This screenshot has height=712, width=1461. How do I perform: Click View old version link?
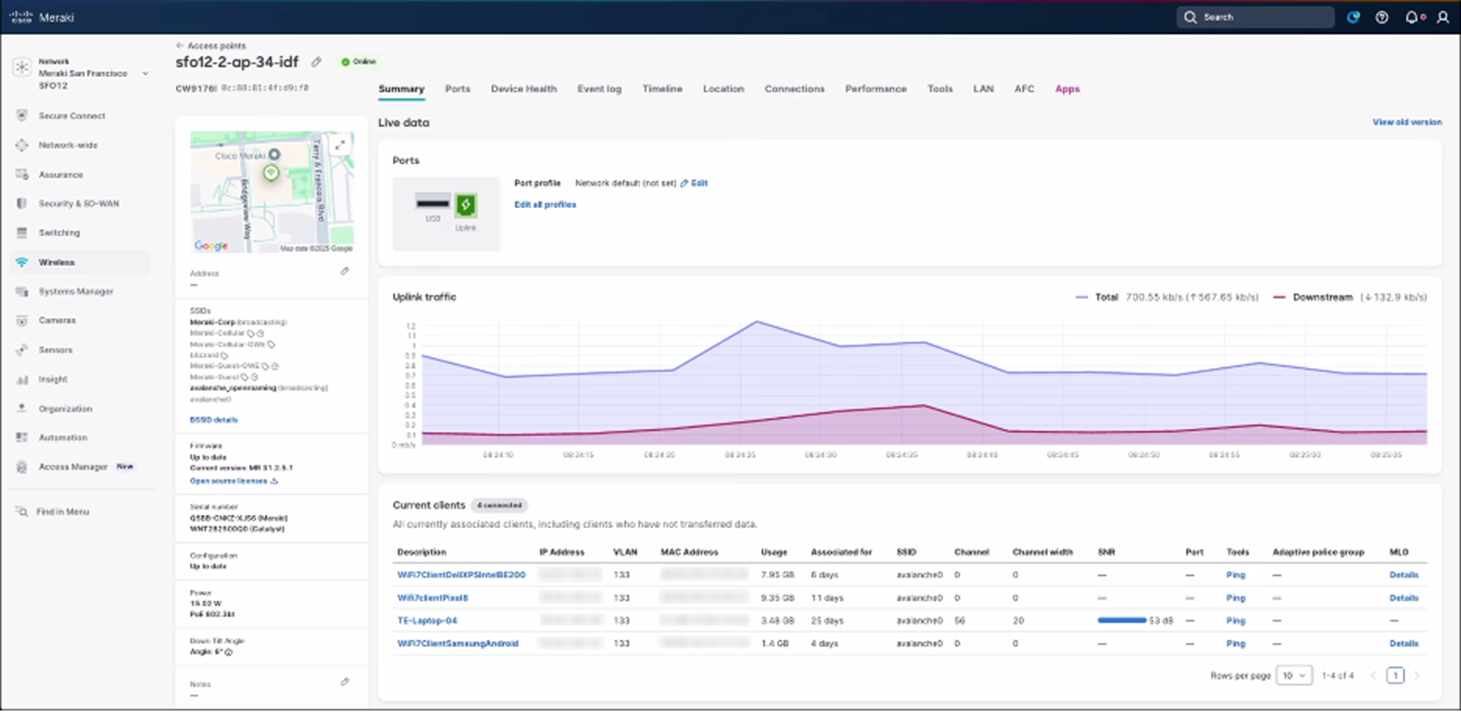click(1407, 122)
